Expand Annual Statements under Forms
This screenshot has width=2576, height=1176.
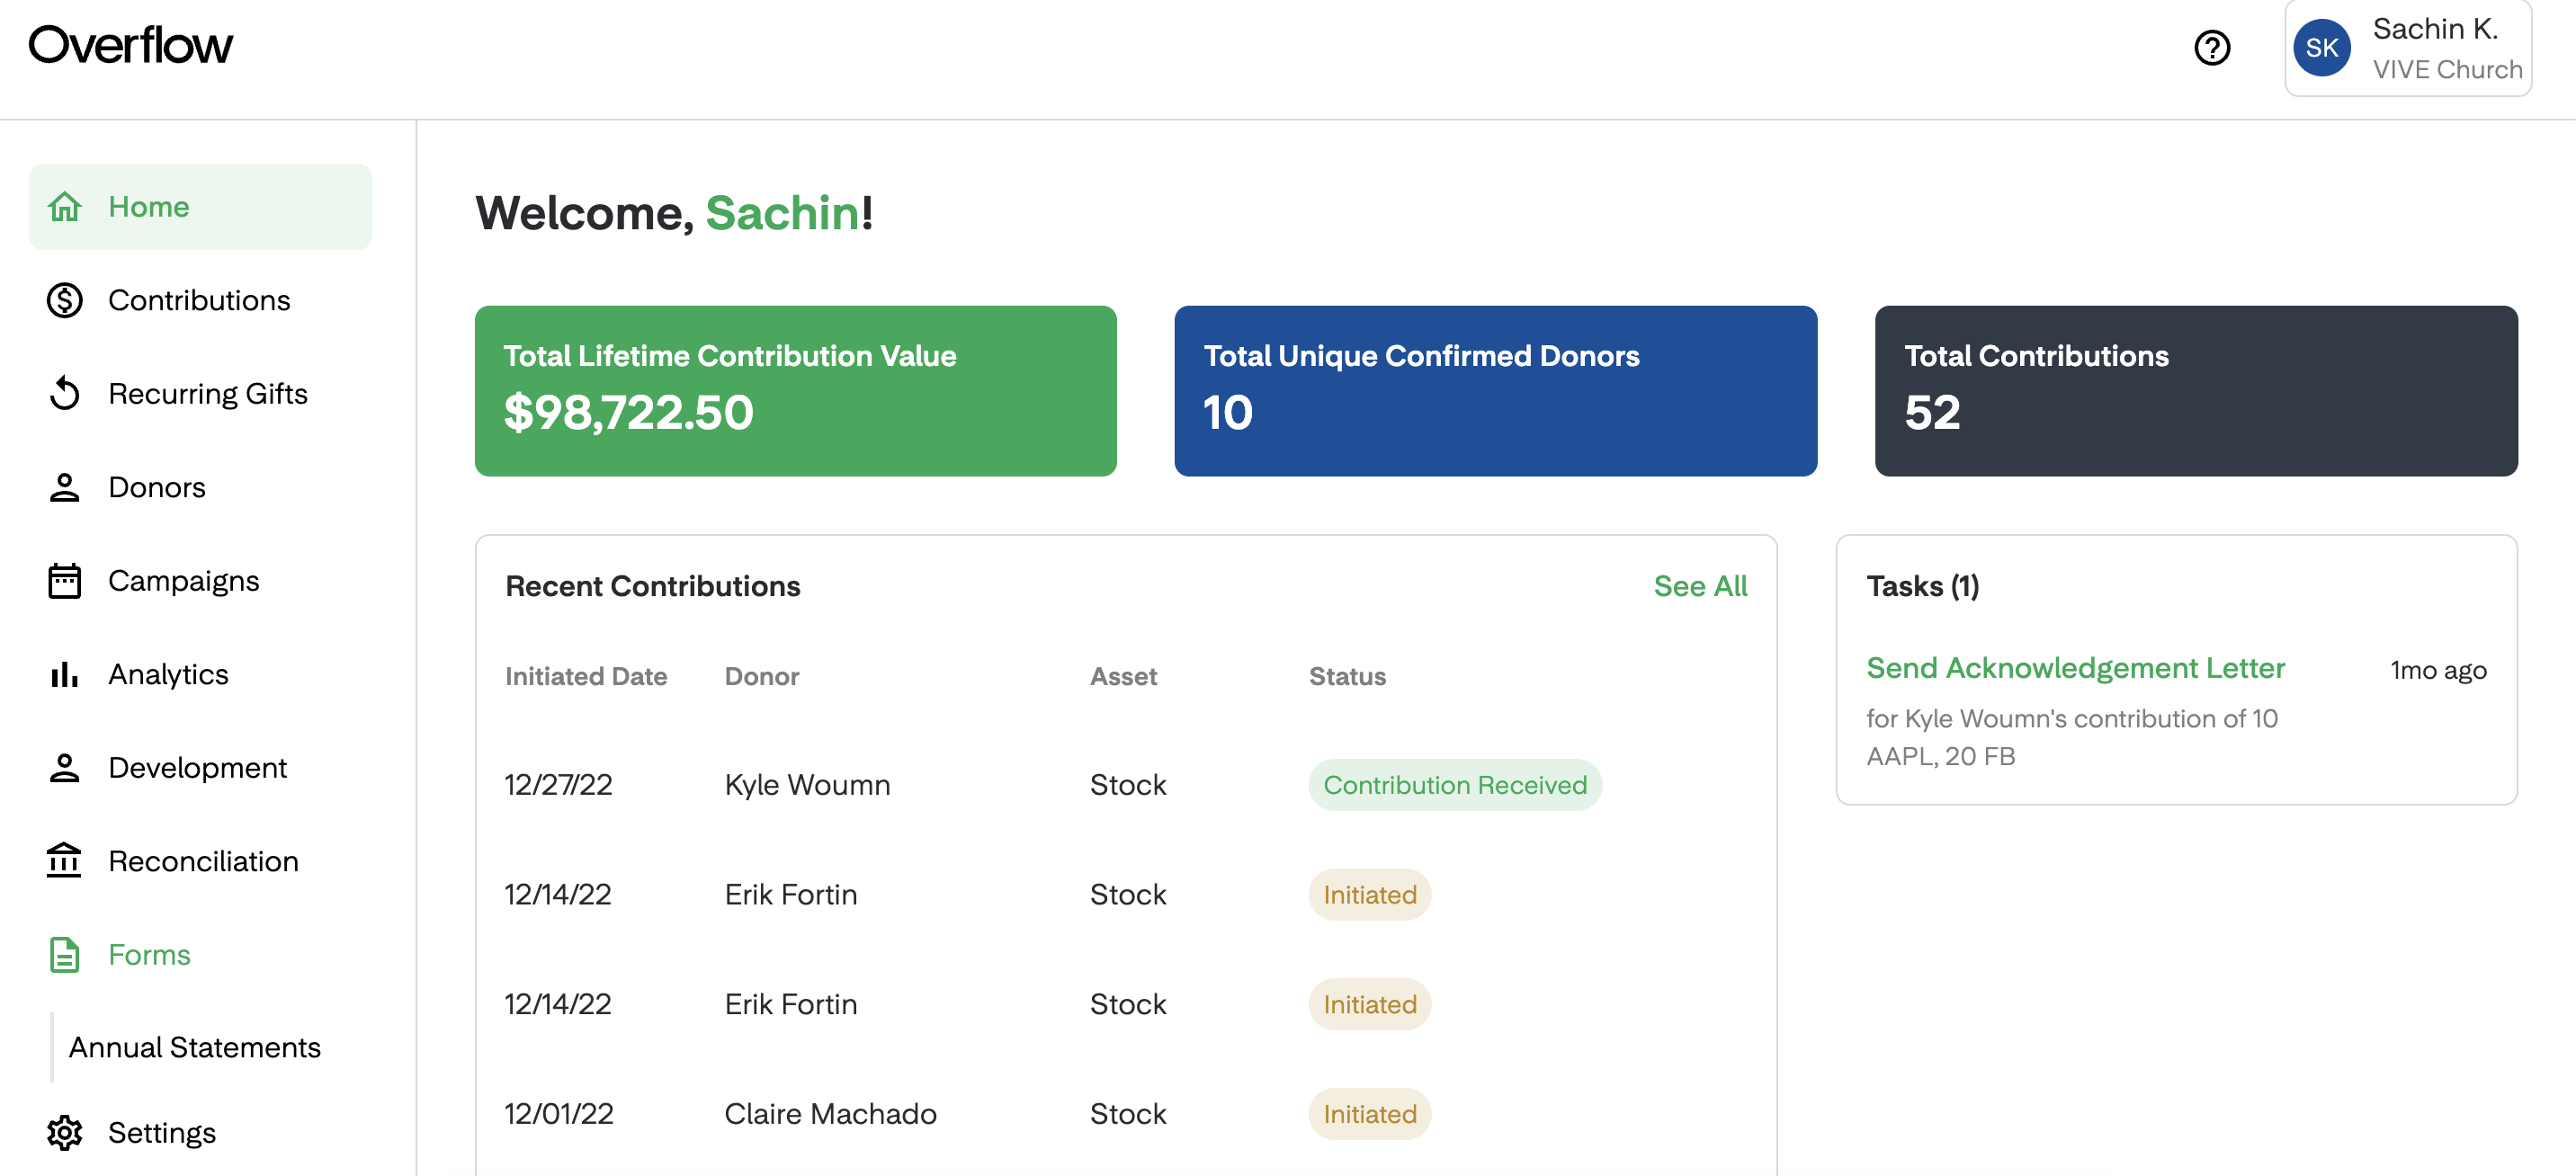click(195, 1047)
